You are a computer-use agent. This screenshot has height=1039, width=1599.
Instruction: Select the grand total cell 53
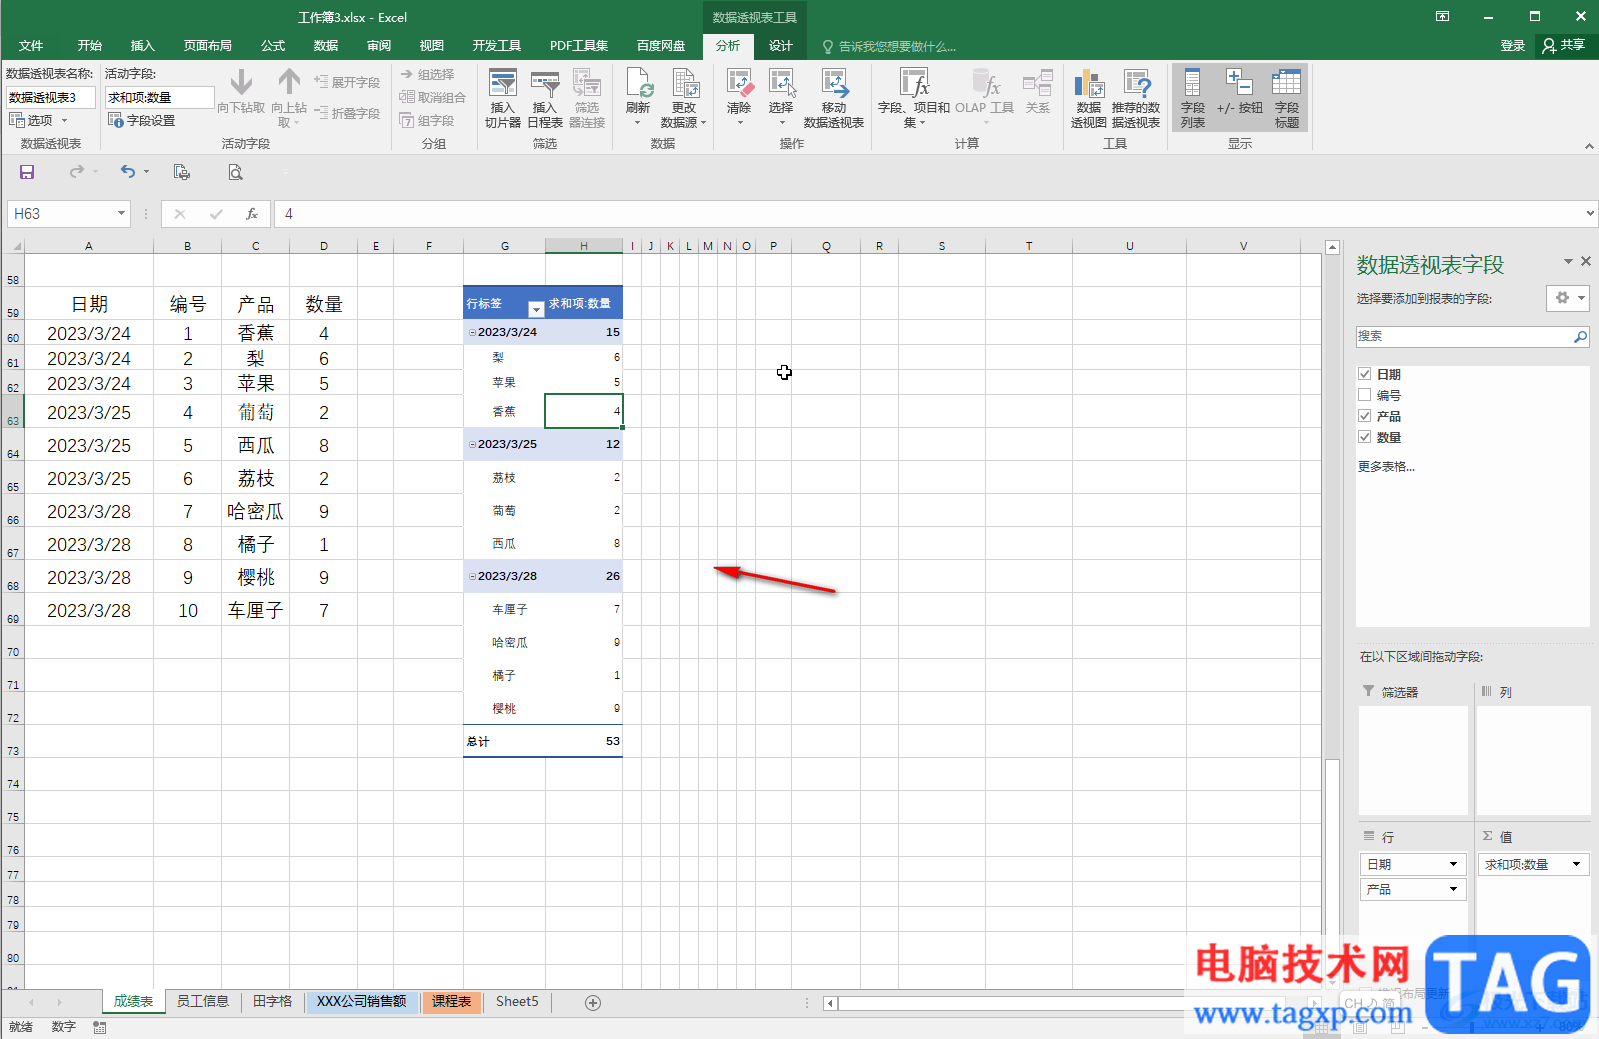tap(584, 741)
